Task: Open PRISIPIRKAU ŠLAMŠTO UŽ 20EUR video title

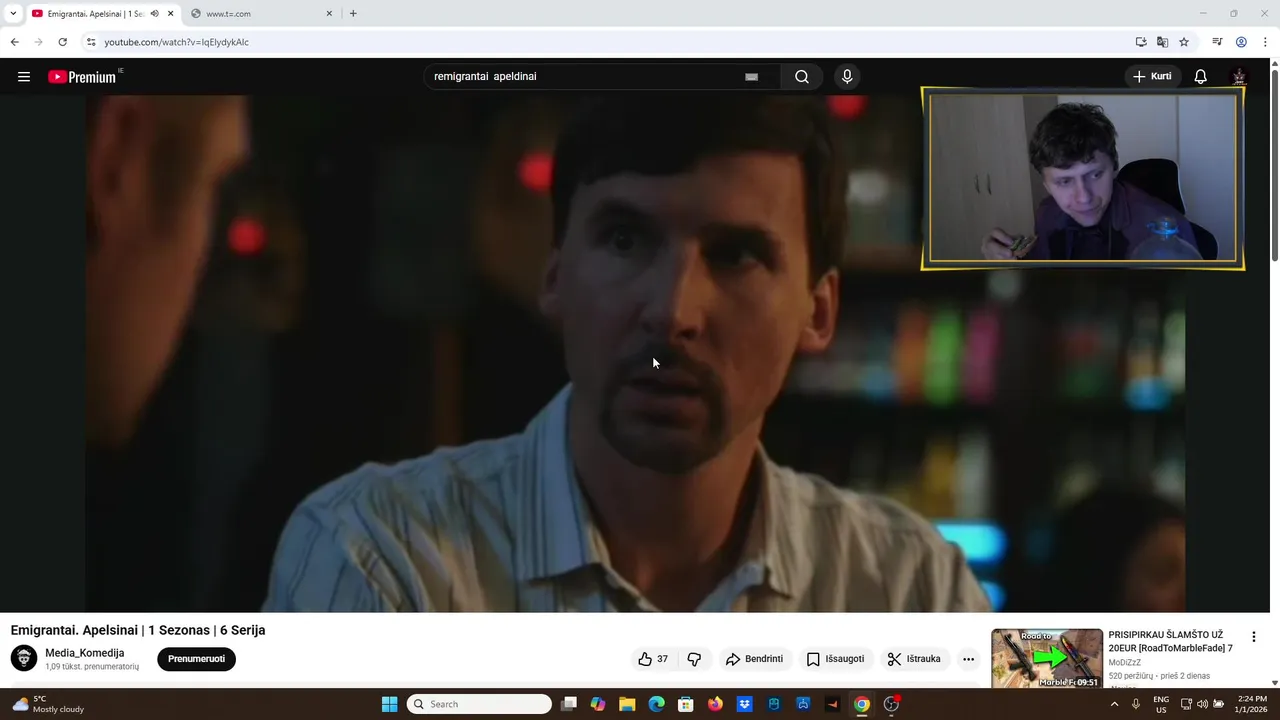Action: pyautogui.click(x=1170, y=641)
